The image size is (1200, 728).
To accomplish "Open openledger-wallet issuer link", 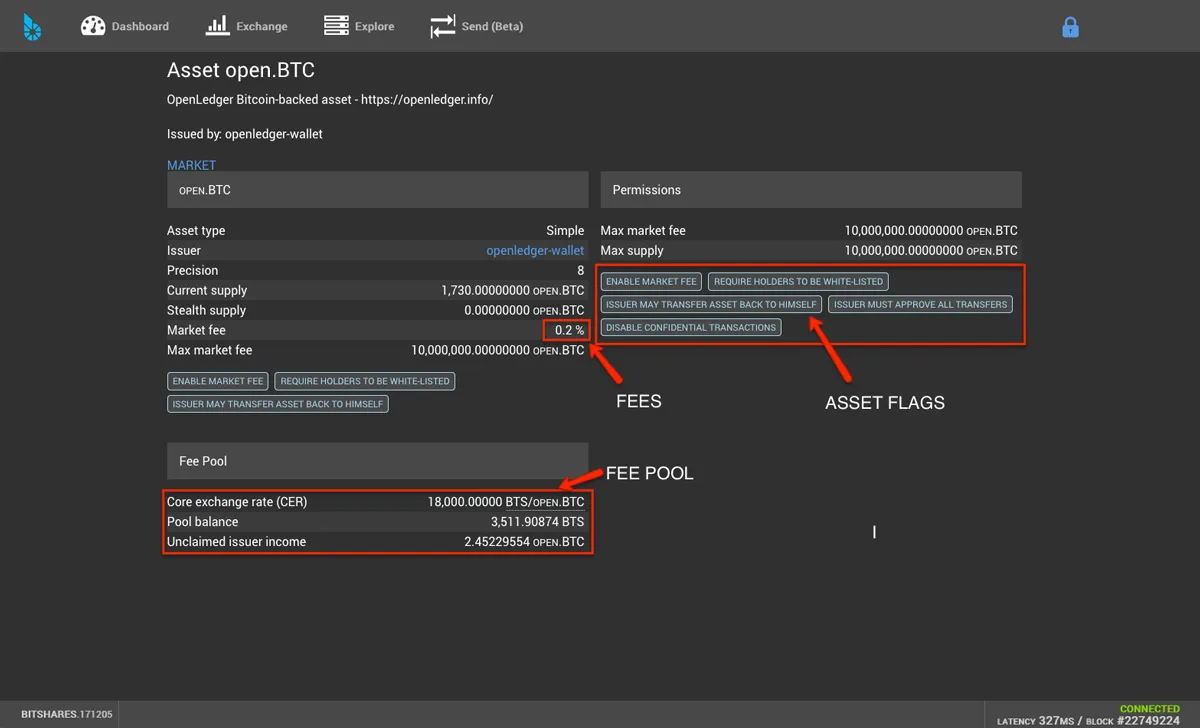I will point(535,250).
